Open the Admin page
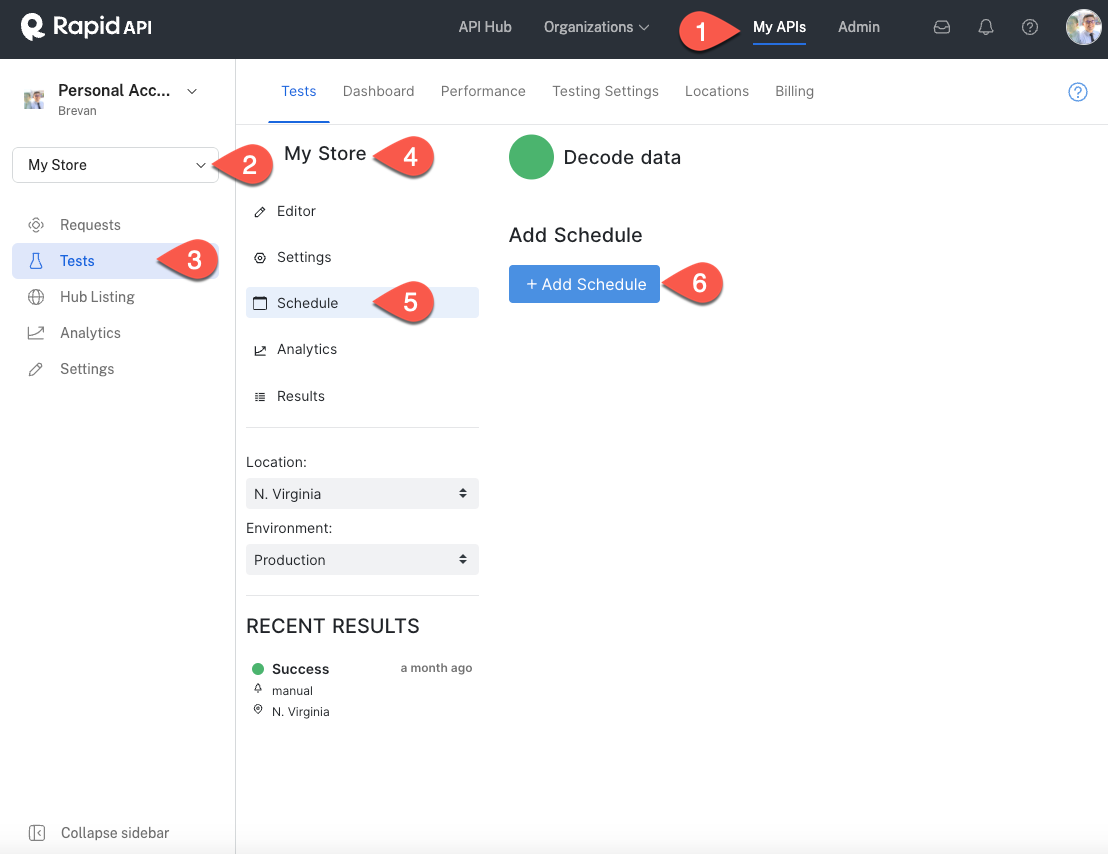1108x854 pixels. click(859, 27)
